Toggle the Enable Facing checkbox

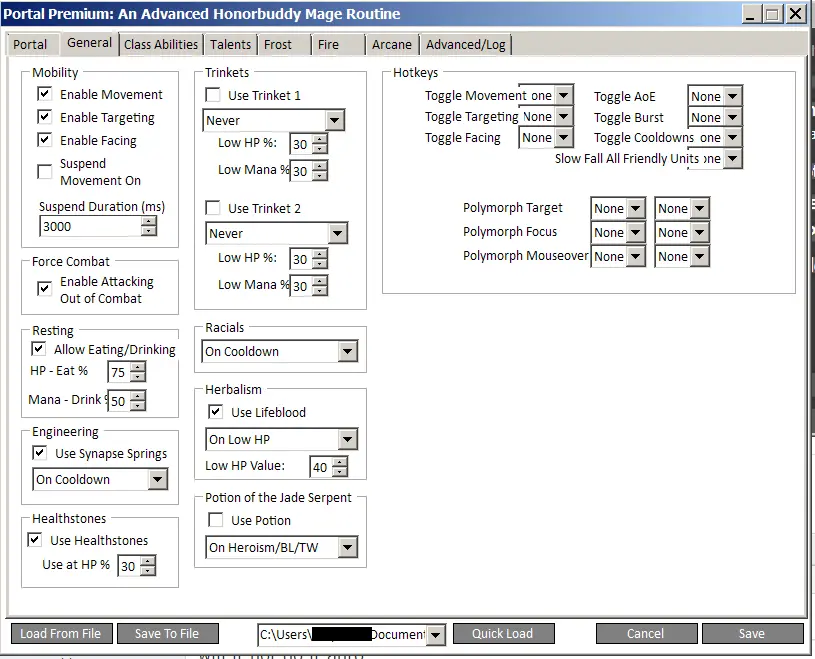click(x=45, y=140)
